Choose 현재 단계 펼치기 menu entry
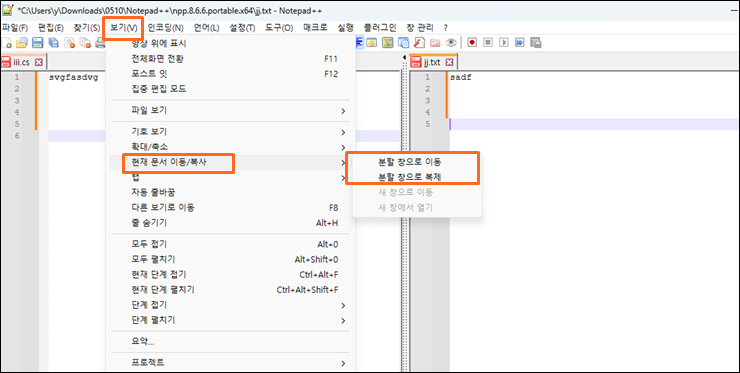This screenshot has height=373, width=740. [x=230, y=290]
